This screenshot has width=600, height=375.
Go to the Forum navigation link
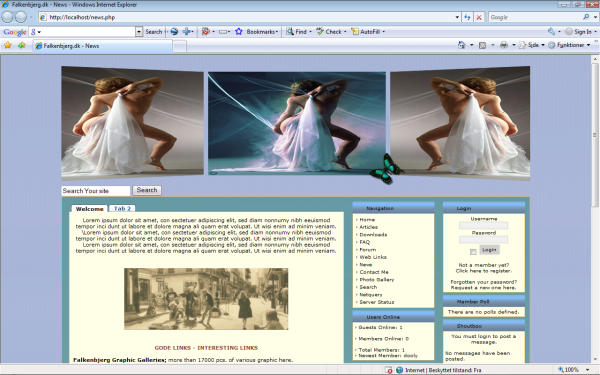point(368,249)
